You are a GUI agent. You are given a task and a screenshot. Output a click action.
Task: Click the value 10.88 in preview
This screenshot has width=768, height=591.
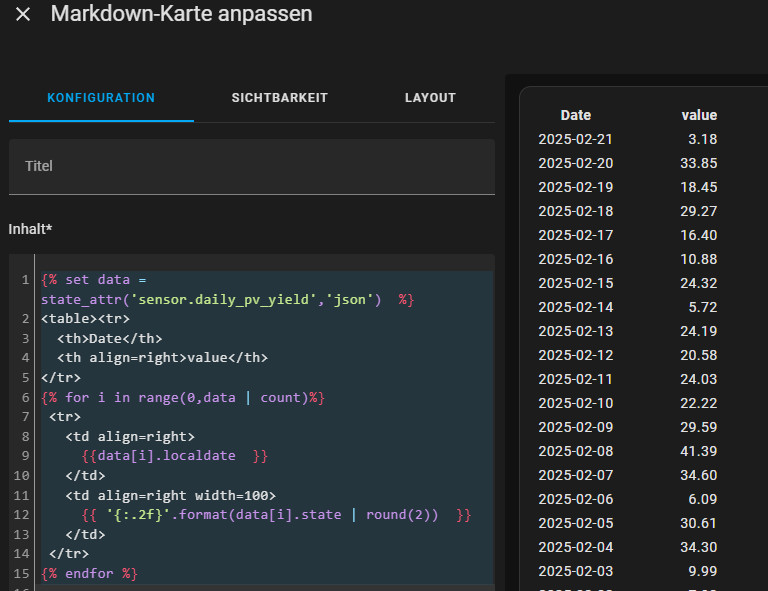click(x=699, y=259)
